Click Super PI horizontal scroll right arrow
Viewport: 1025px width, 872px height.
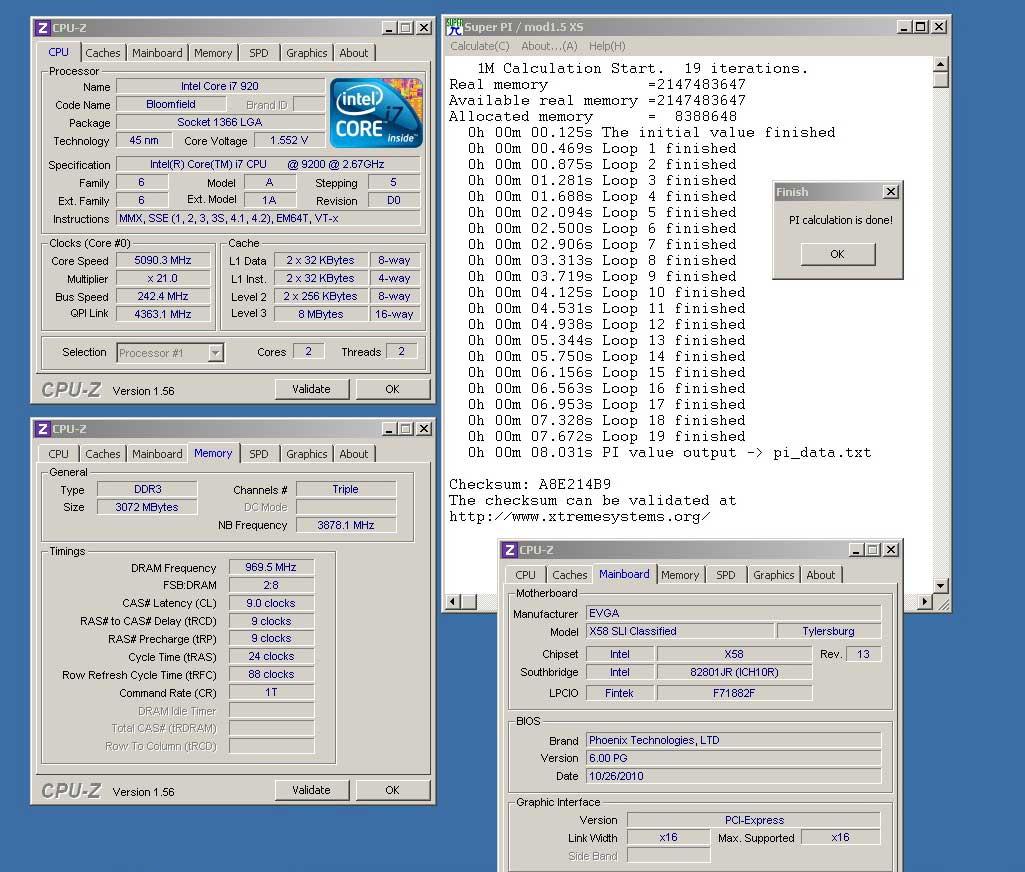(x=924, y=601)
